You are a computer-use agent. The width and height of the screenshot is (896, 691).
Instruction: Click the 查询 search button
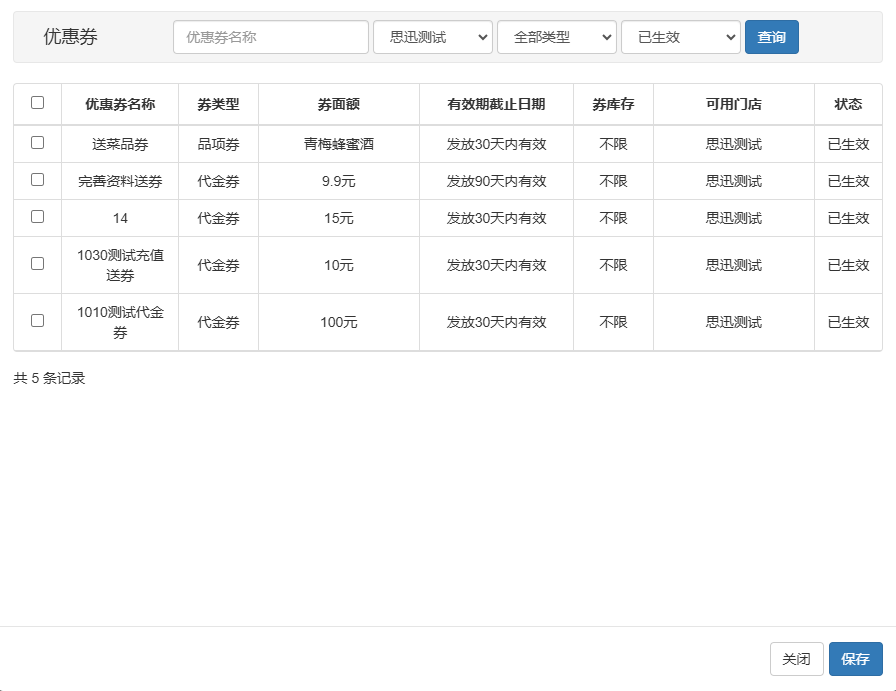771,37
